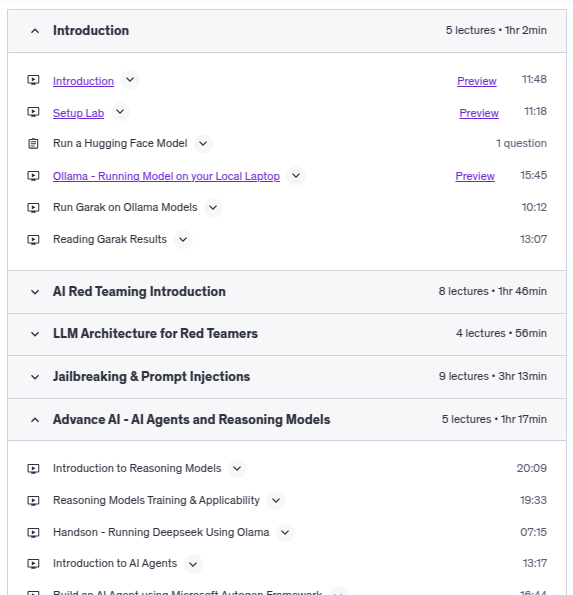The height and width of the screenshot is (595, 573).
Task: Click Preview for Setup Lab lecture
Action: (479, 113)
